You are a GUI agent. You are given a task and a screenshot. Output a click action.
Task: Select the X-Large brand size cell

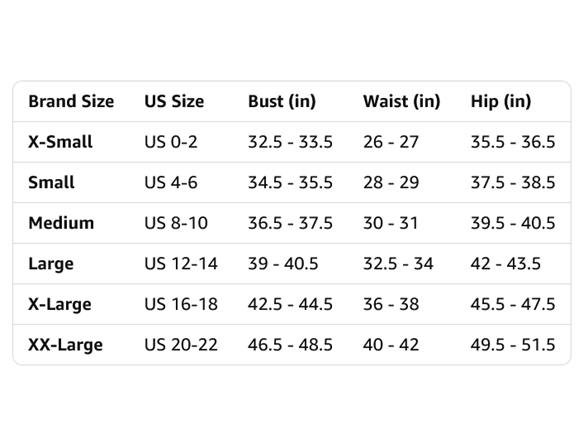60,304
